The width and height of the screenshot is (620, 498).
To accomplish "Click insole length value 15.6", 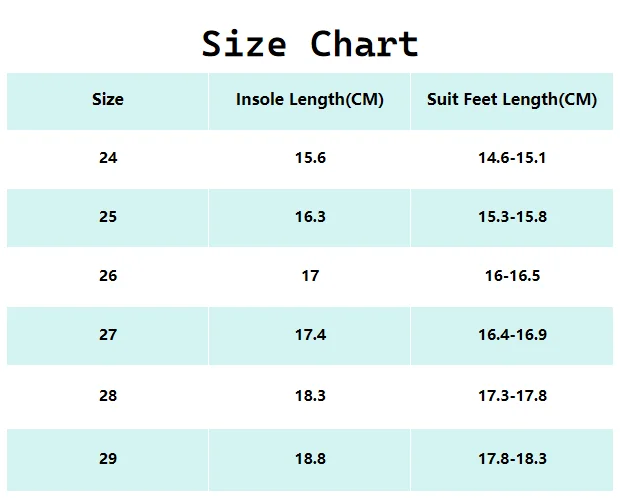I will [310, 158].
